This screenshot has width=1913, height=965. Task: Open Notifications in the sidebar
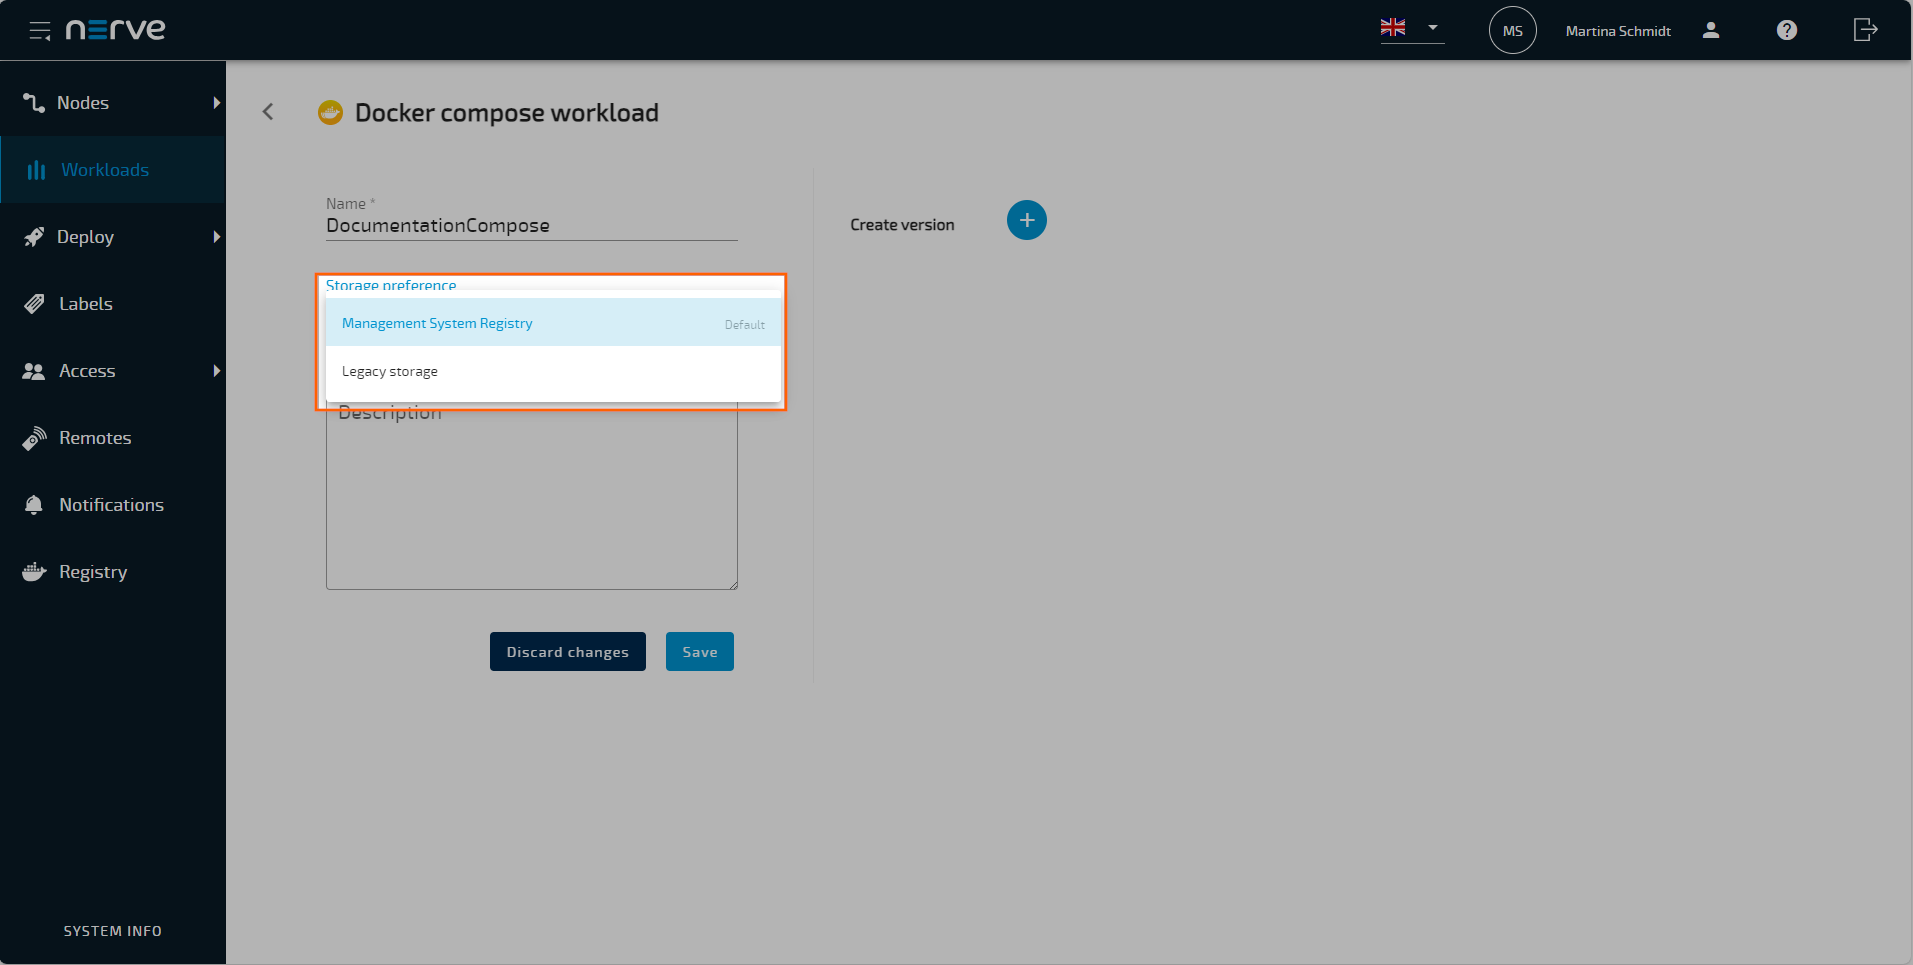coord(111,505)
